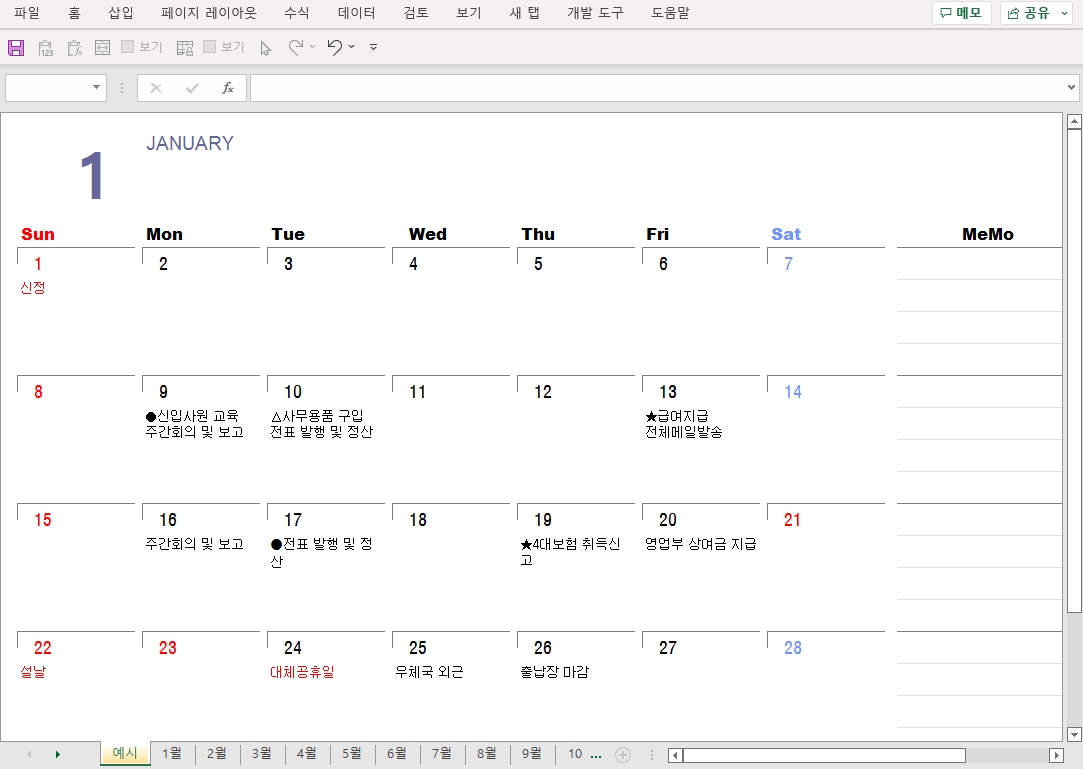This screenshot has height=769, width=1083.
Task: Switch to the 5월 sheet tab
Action: pyautogui.click(x=352, y=753)
